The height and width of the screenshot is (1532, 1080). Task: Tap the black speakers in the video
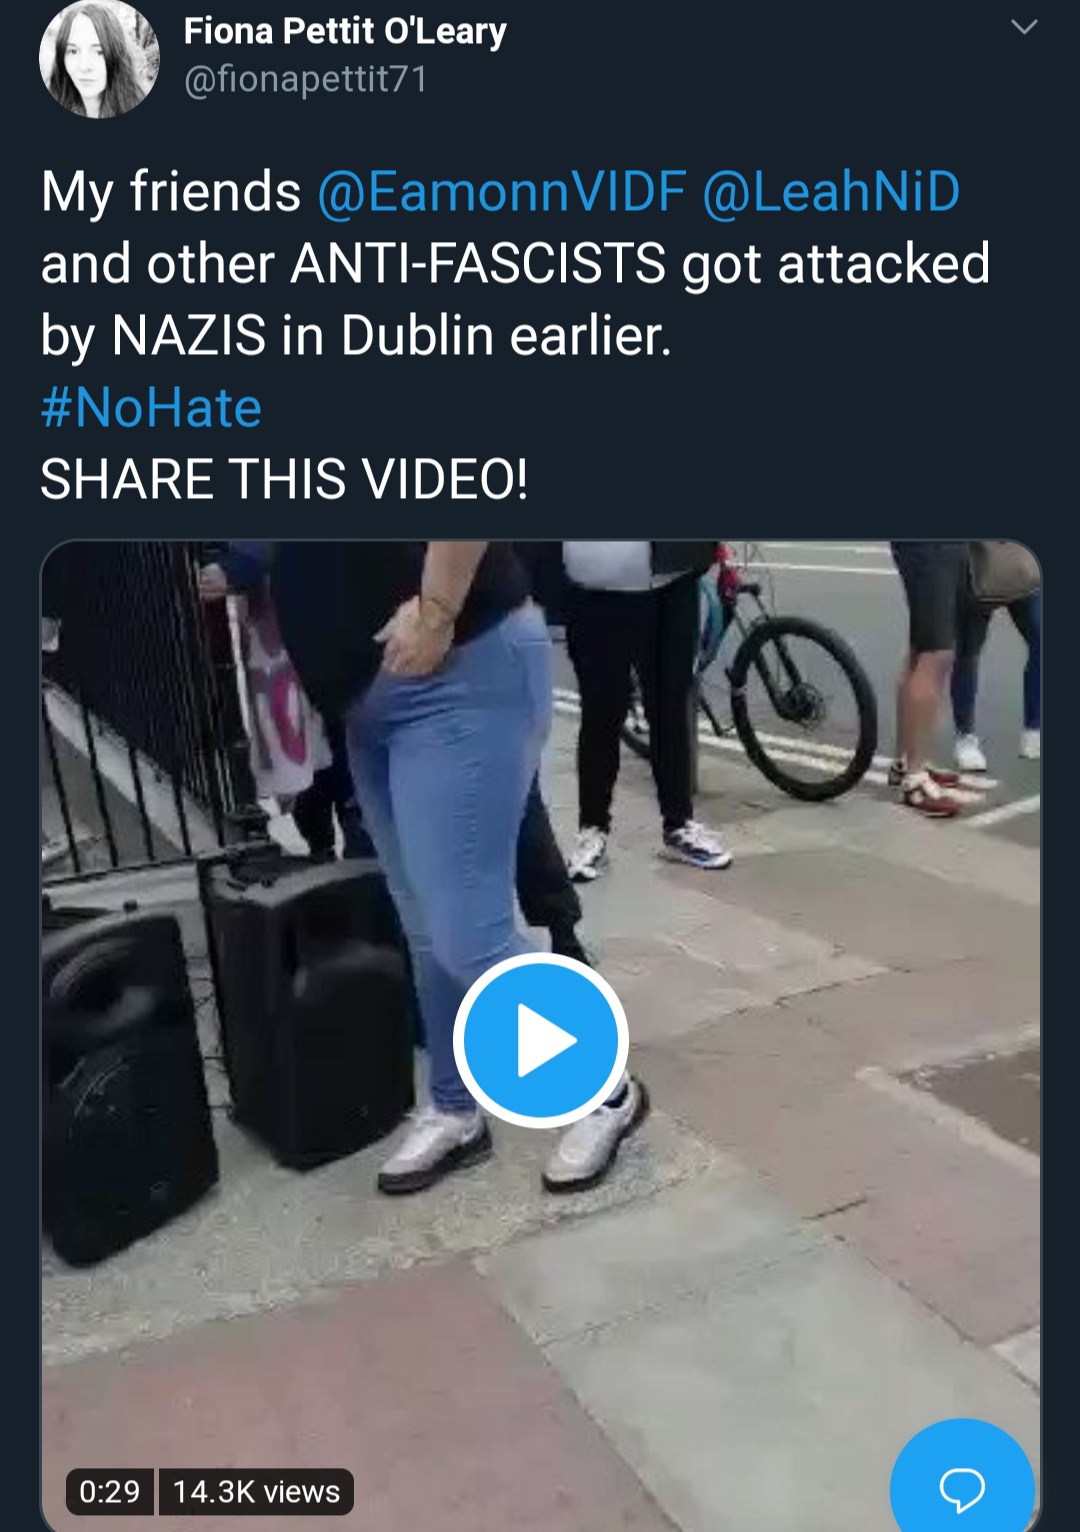[x=220, y=1040]
